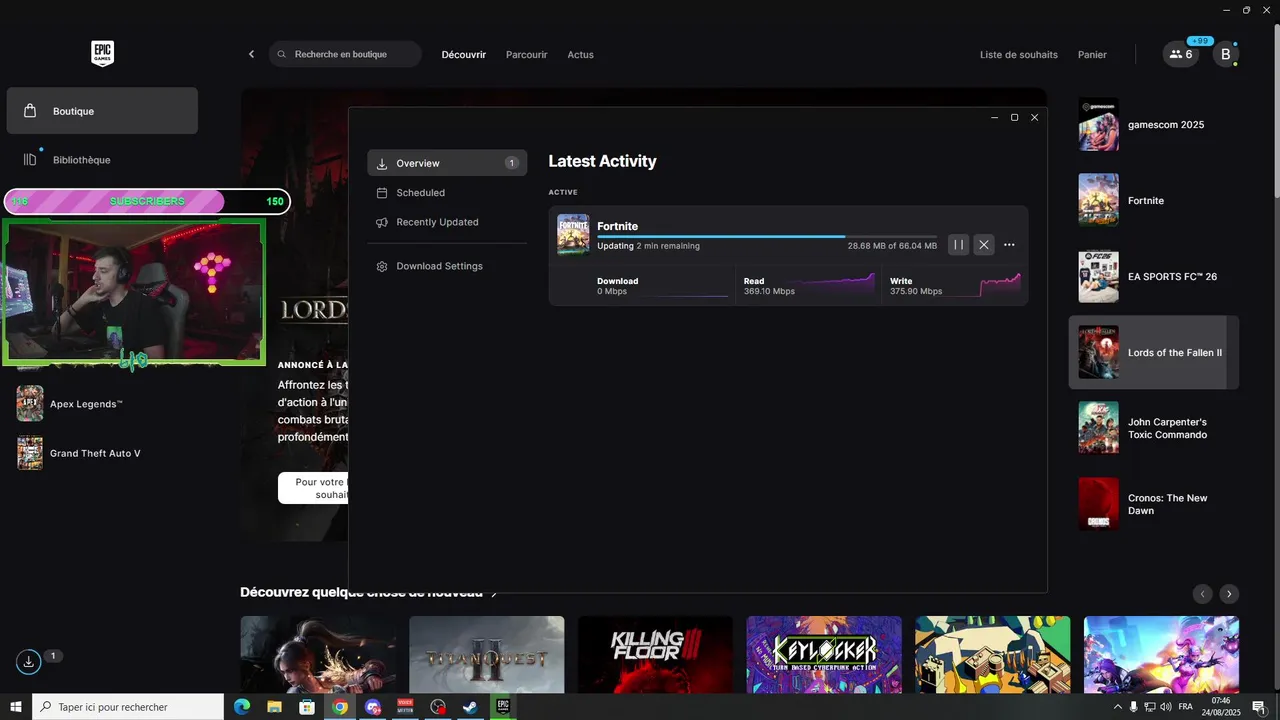Screen dimensions: 1280x720
Task: Switch to the Découvrir tab
Action: click(464, 55)
